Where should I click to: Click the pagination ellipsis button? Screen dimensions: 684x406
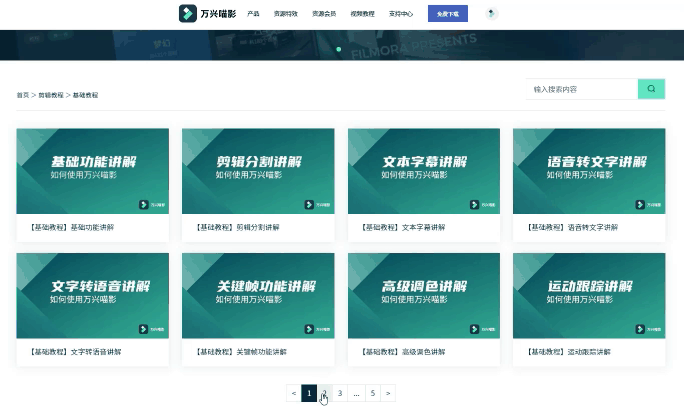[x=356, y=393]
